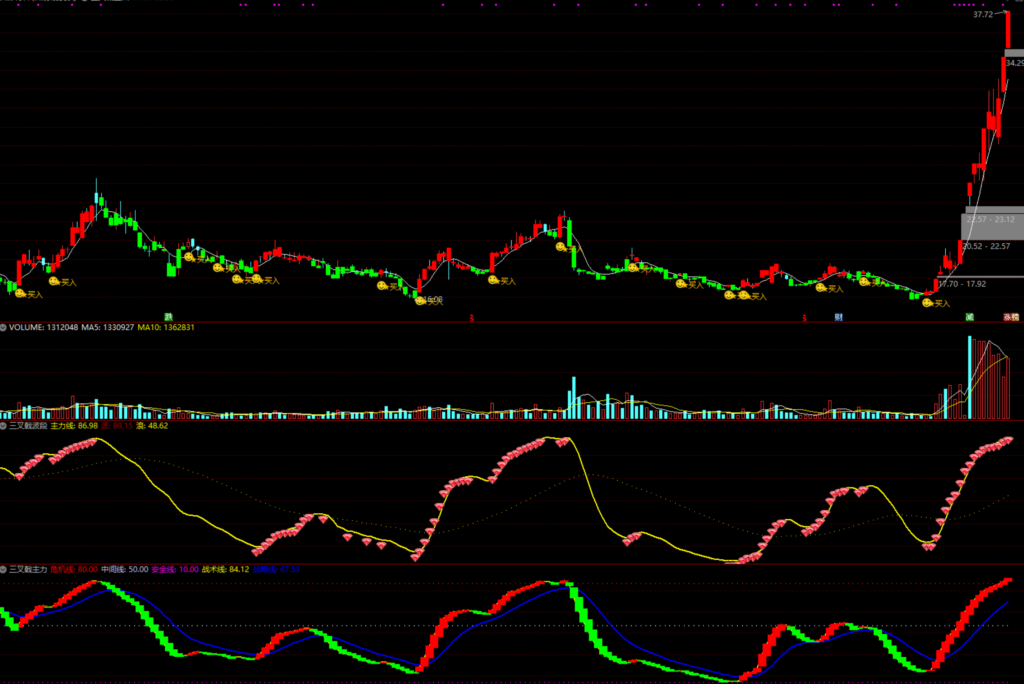Select the gray 22.57 - 23.12 price gap box
Screen dimensions: 1024x684
(x=992, y=219)
